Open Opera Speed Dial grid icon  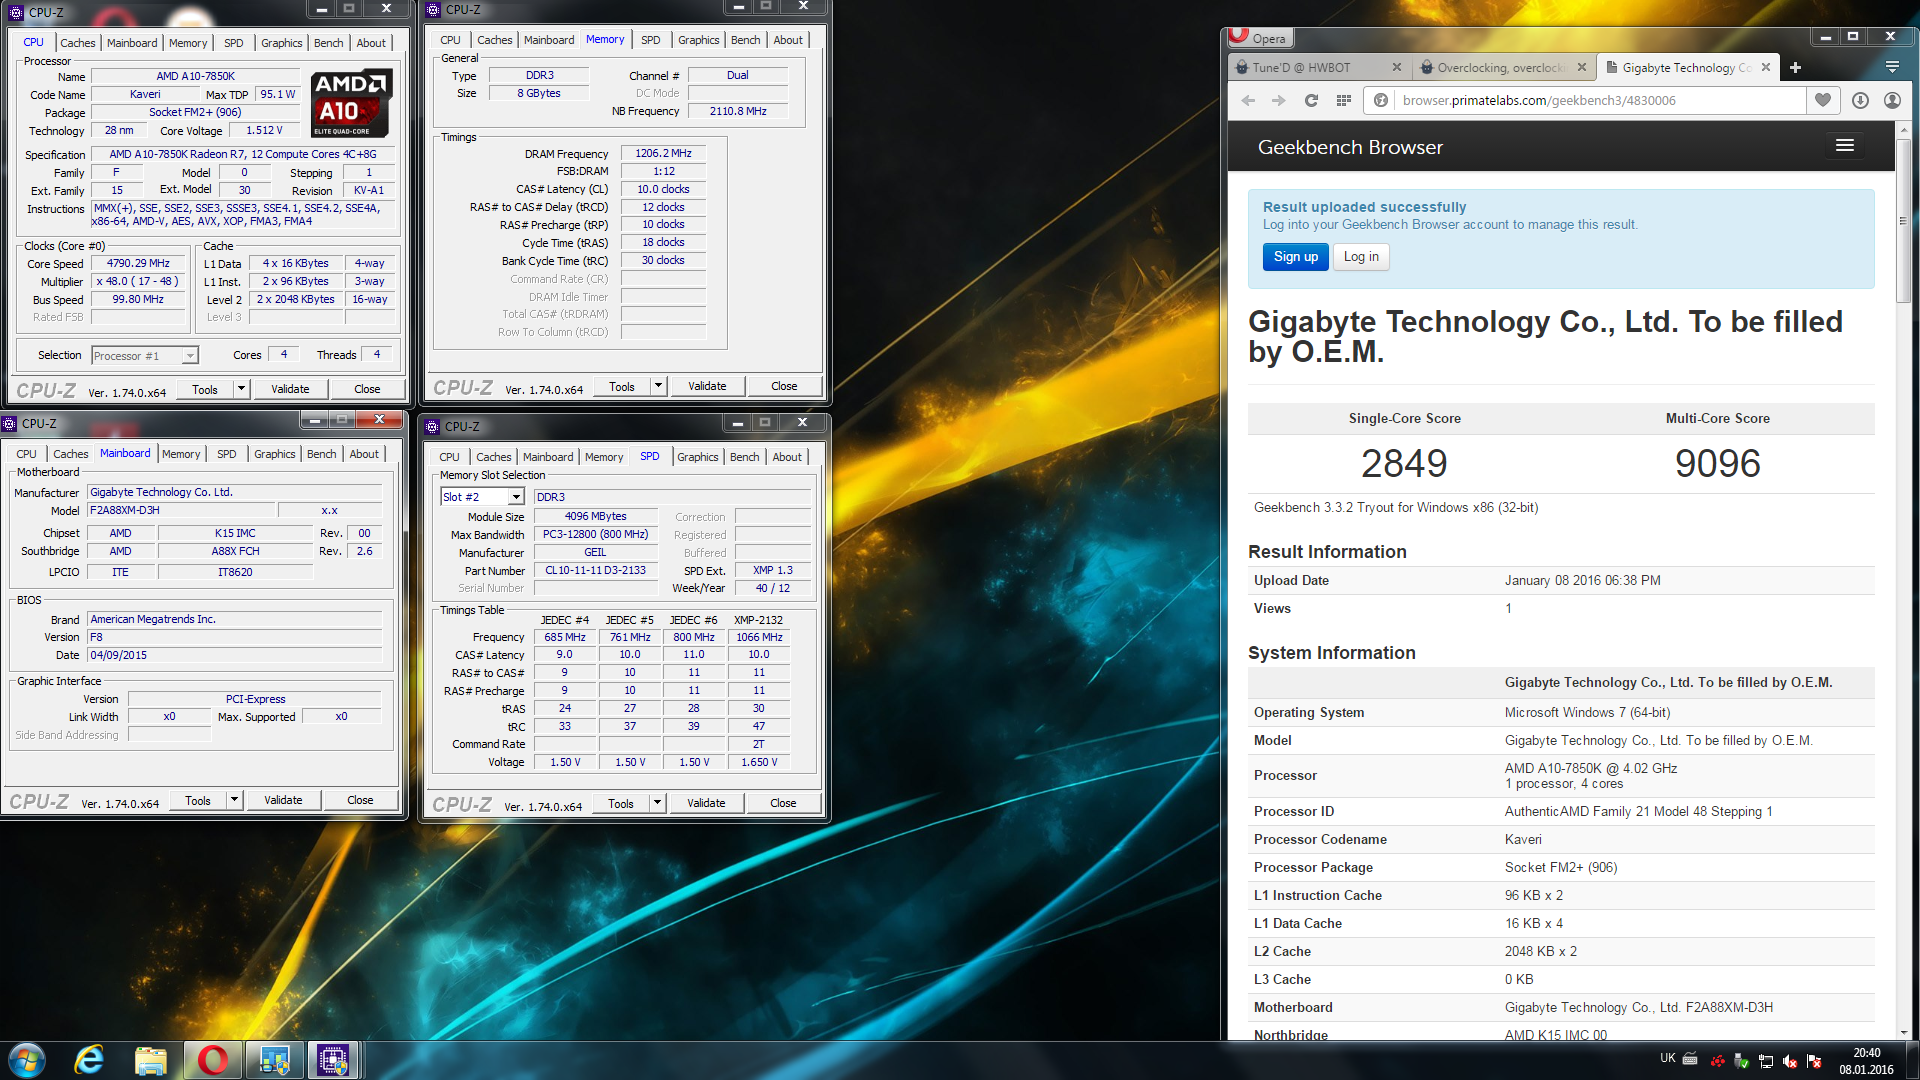point(1343,100)
